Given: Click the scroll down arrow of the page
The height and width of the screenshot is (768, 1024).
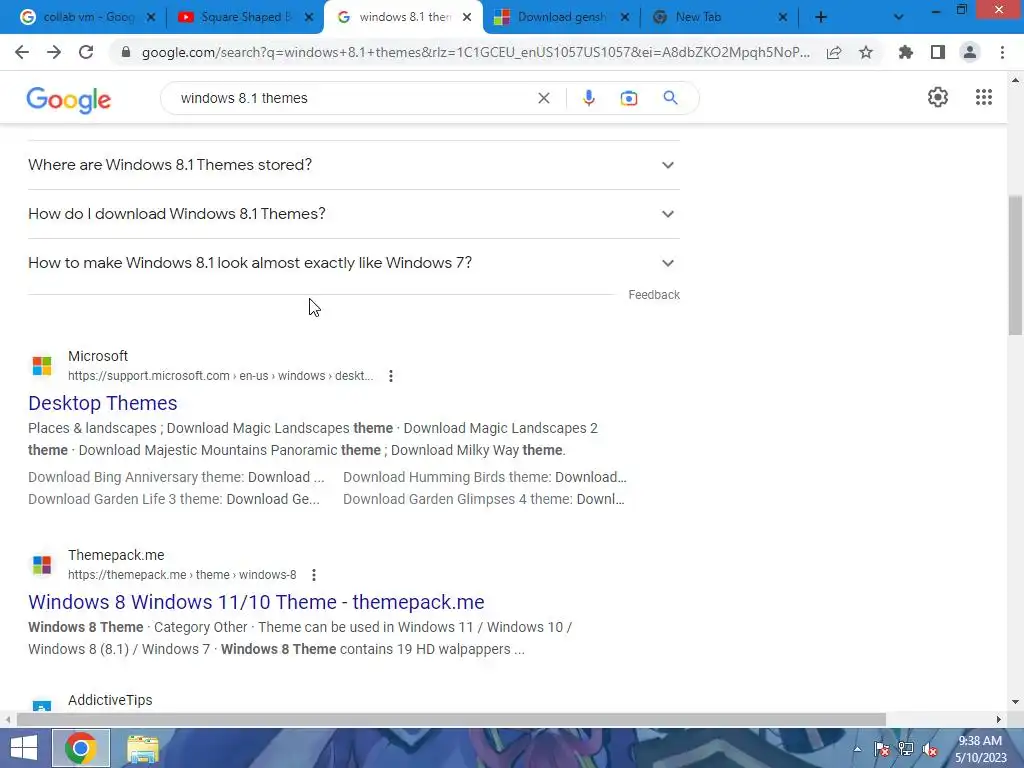Looking at the screenshot, I should coord(1015,702).
